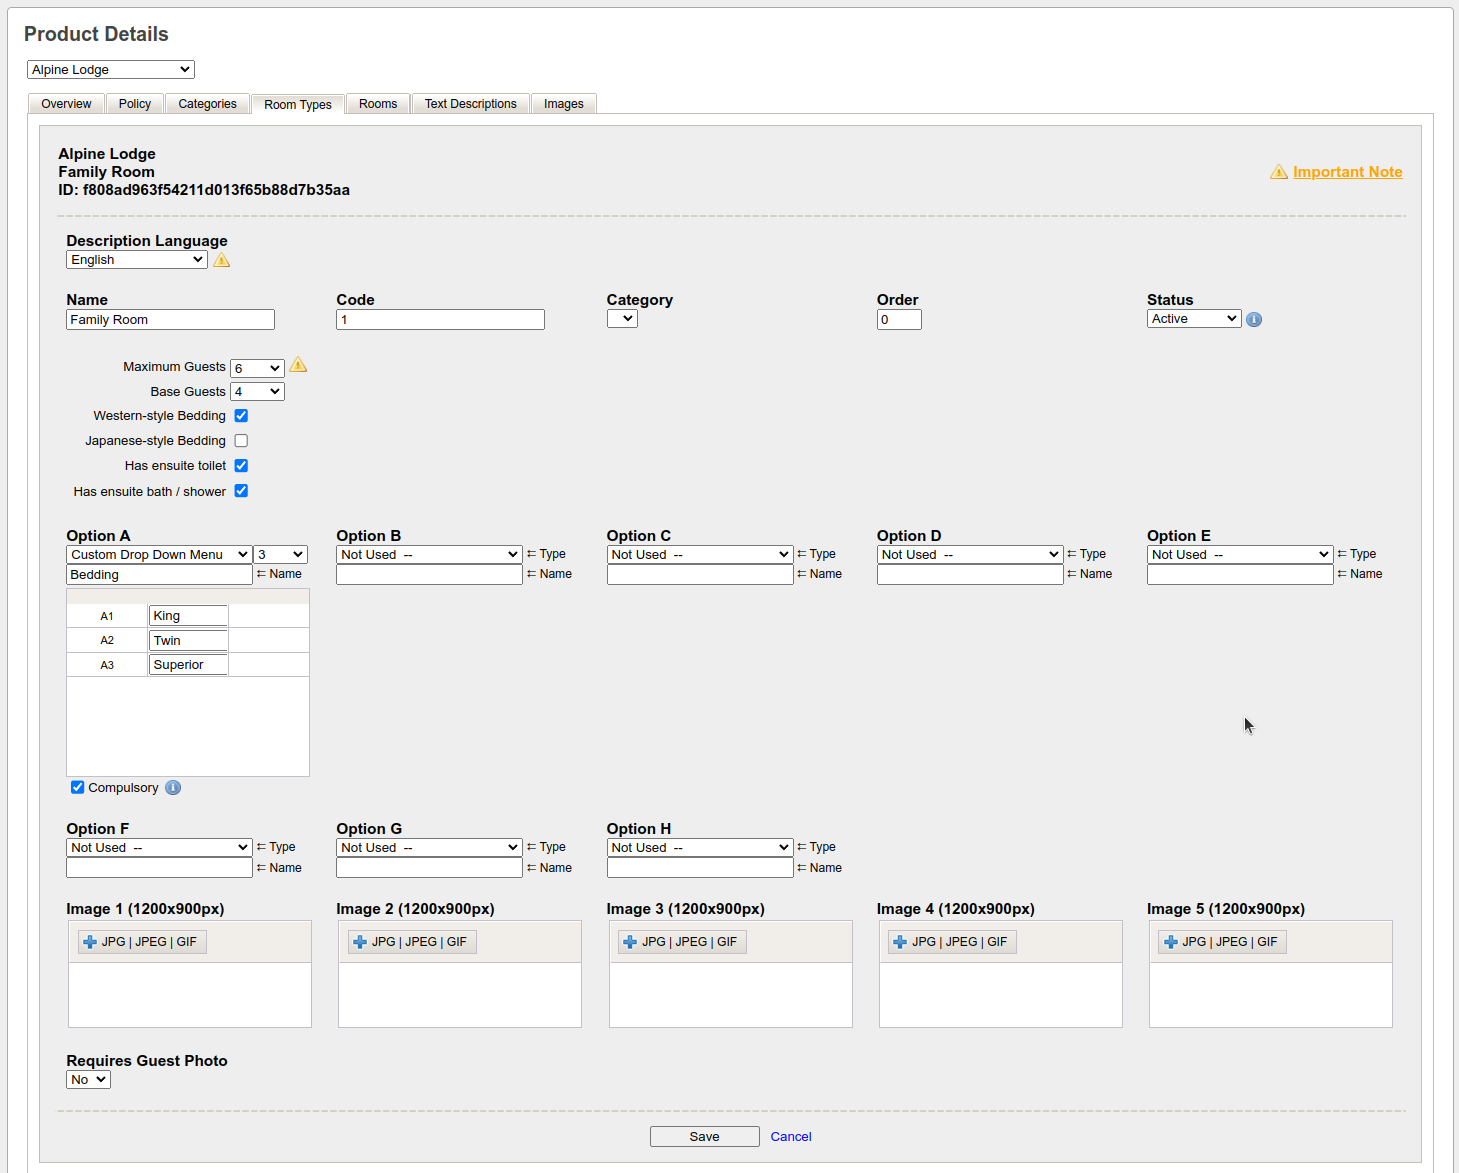
Task: Click the Cancel link
Action: [790, 1137]
